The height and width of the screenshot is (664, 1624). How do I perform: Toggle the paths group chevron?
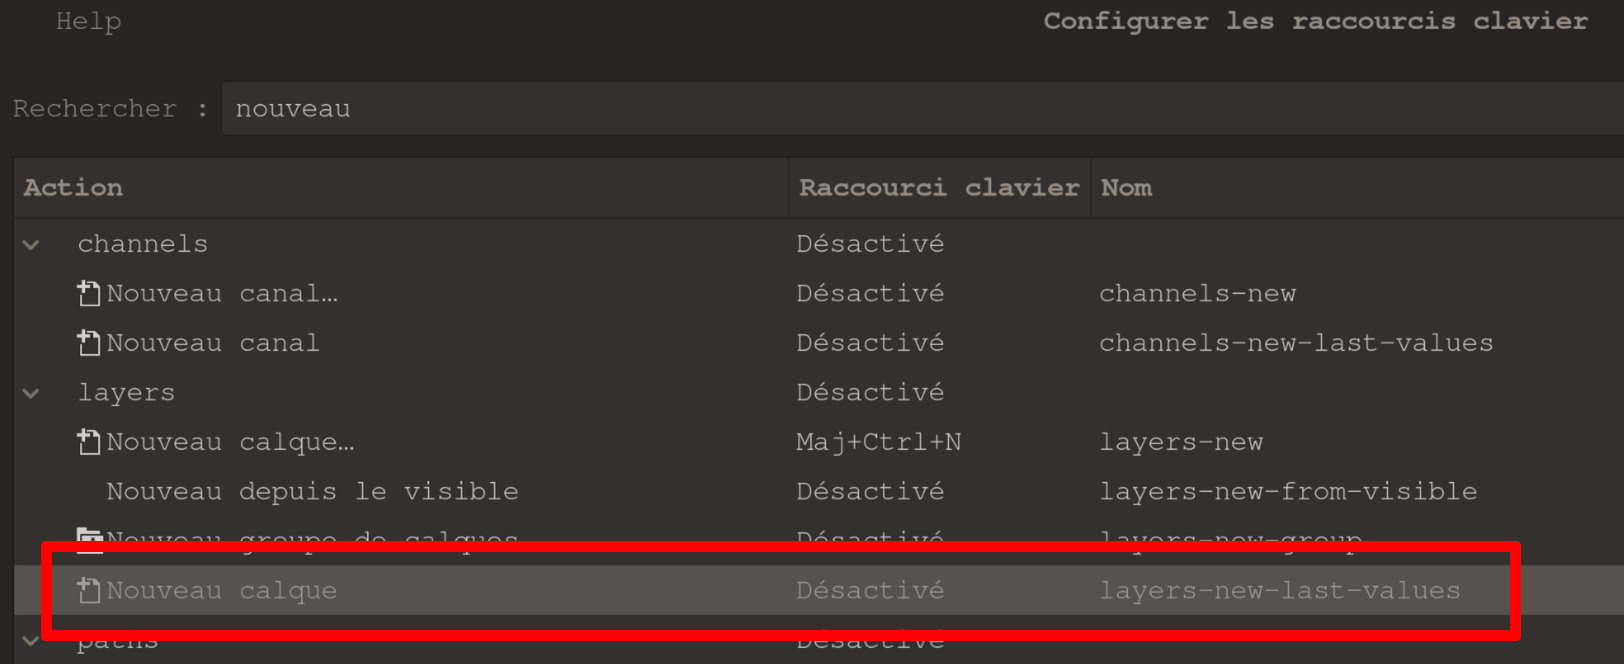tap(31, 641)
